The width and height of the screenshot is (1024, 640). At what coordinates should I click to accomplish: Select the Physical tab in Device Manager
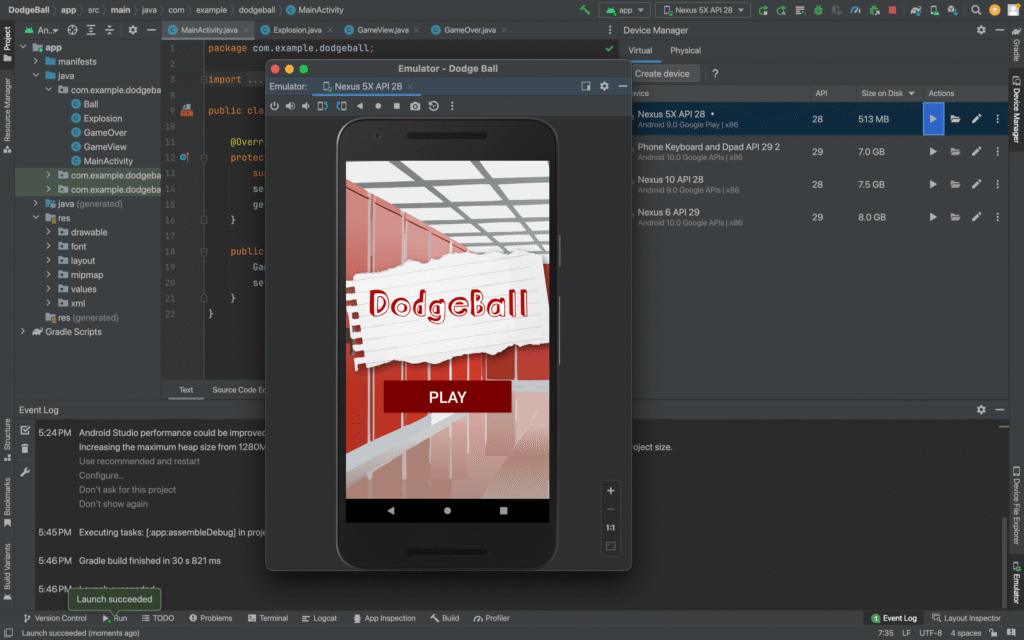[686, 50]
